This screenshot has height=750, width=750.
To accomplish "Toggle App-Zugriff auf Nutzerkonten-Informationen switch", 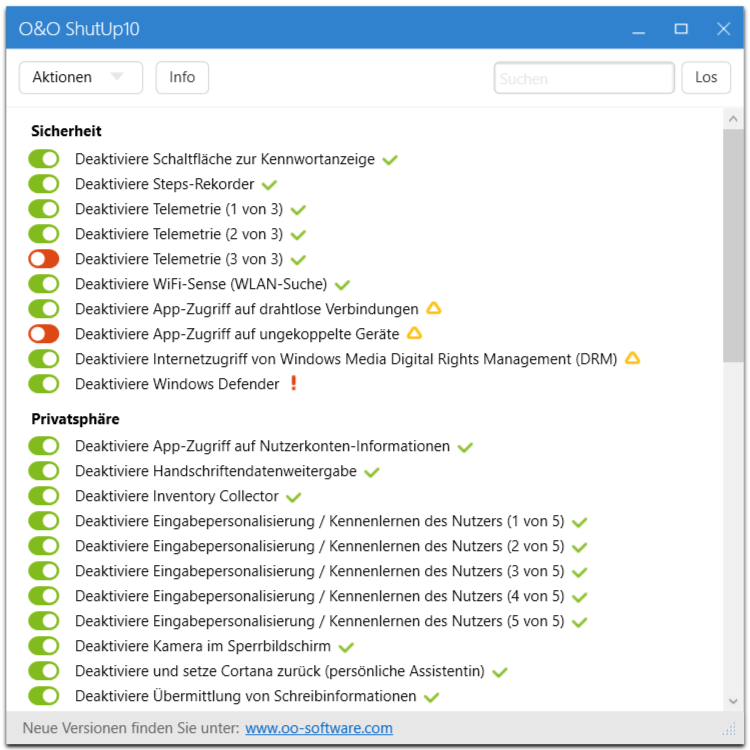I will click(44, 446).
